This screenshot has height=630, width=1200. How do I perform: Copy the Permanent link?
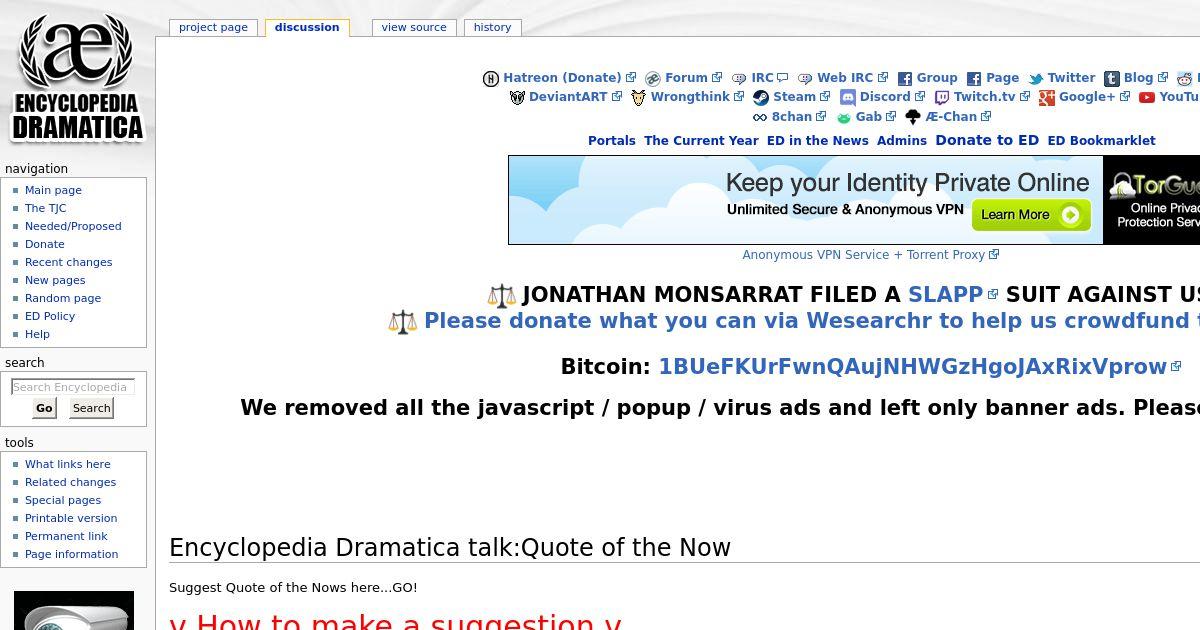(66, 536)
